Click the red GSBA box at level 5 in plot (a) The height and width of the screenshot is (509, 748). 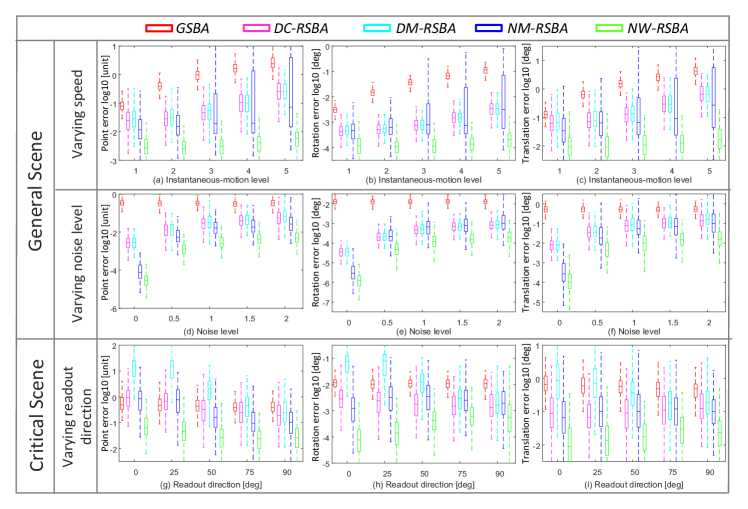coord(273,62)
